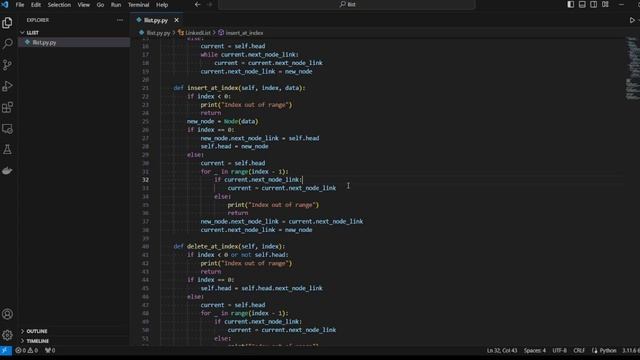Open the Run and Debug view

[7, 86]
